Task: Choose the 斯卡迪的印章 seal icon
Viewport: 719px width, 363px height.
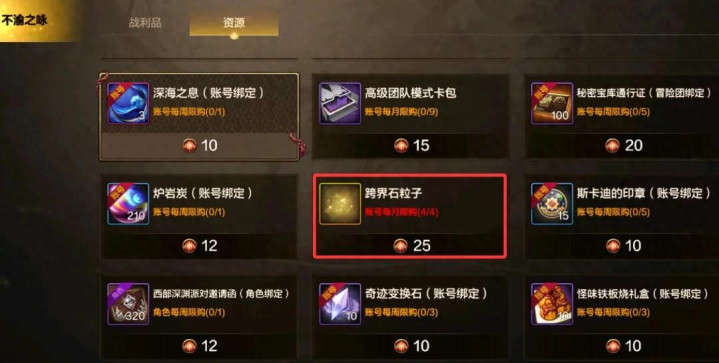Action: (x=552, y=204)
